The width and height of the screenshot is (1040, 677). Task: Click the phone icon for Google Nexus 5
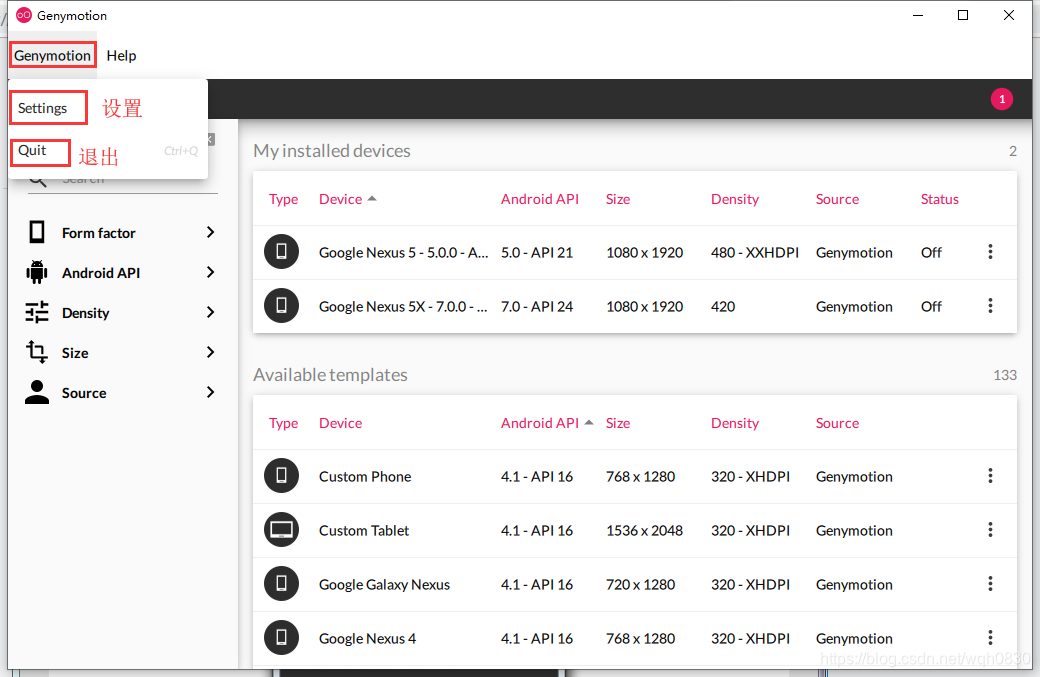click(x=281, y=252)
